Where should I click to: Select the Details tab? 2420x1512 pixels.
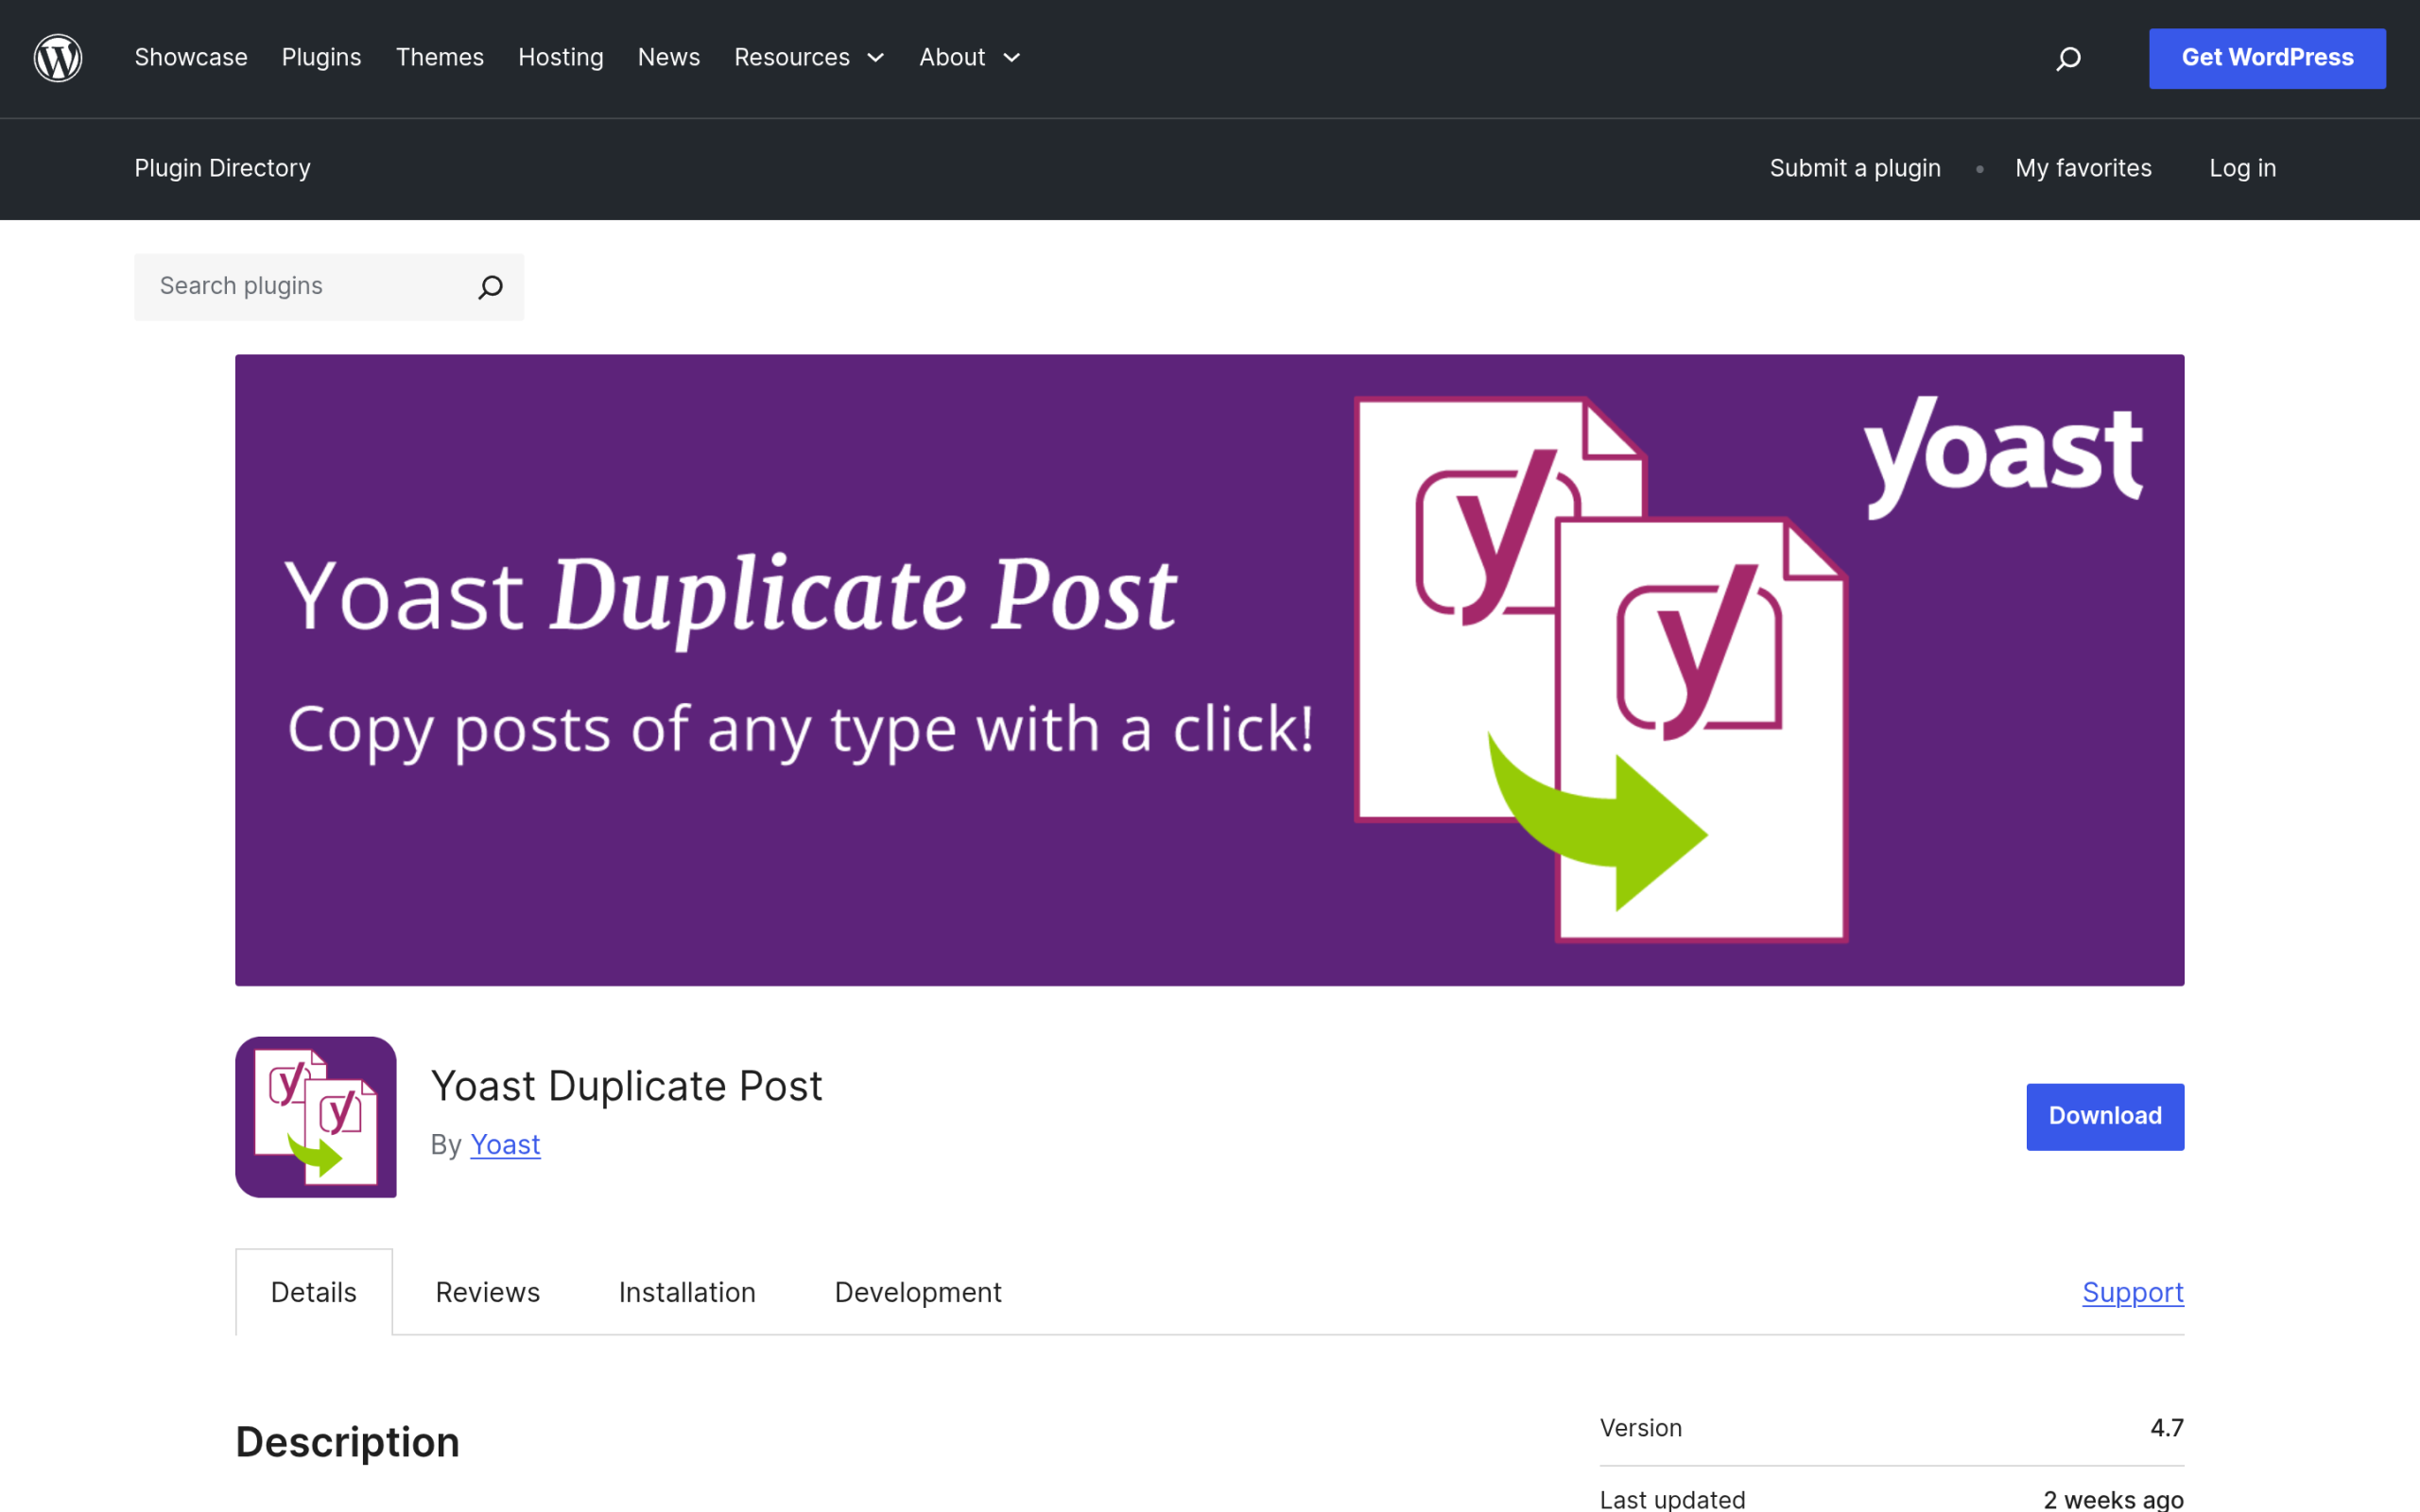click(x=314, y=1292)
